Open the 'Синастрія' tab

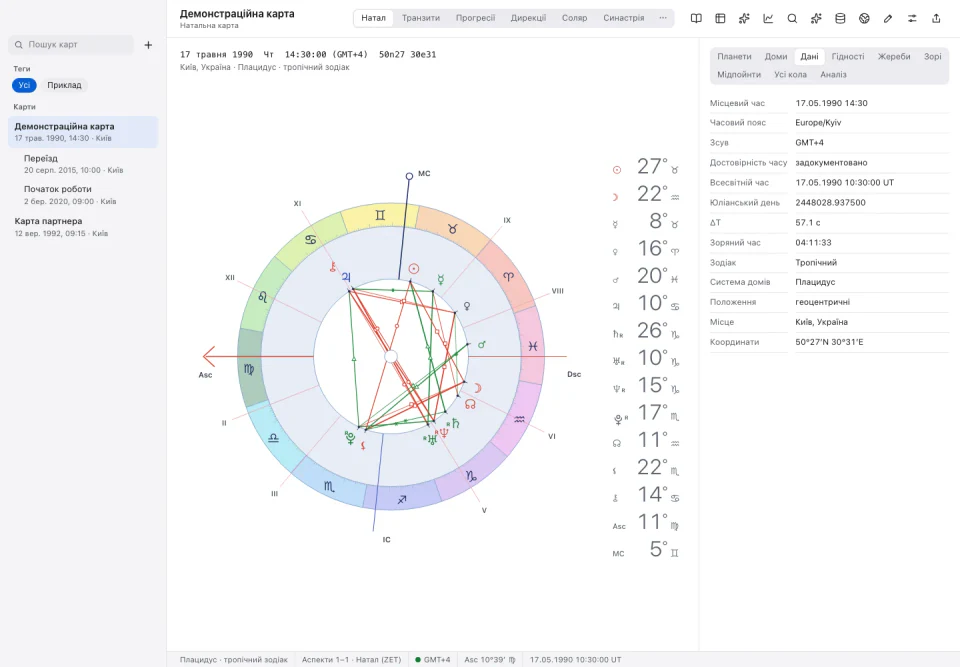pos(623,18)
